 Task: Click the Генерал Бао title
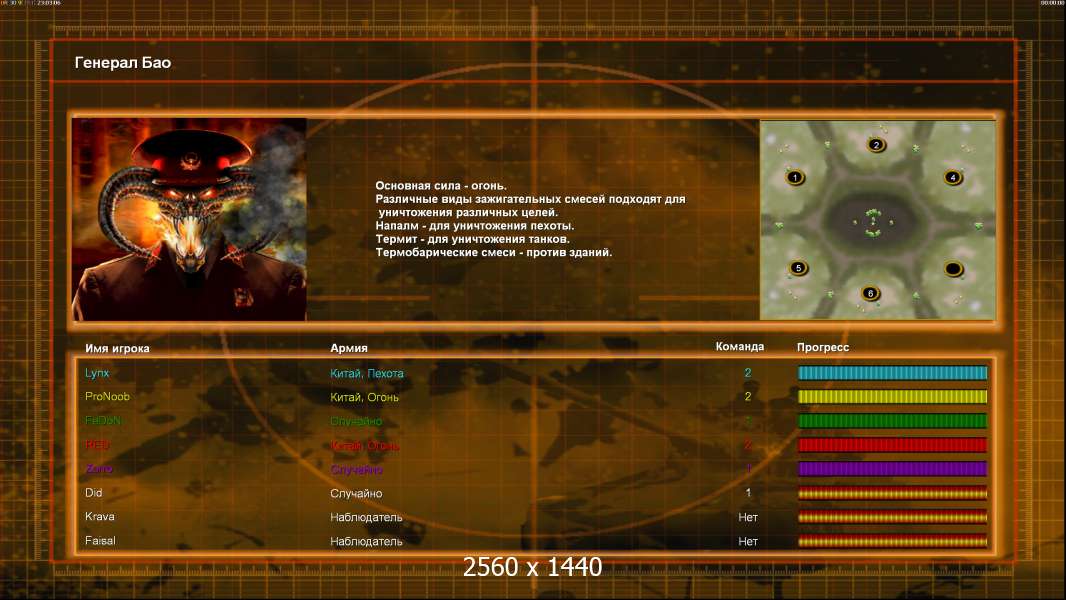[122, 63]
